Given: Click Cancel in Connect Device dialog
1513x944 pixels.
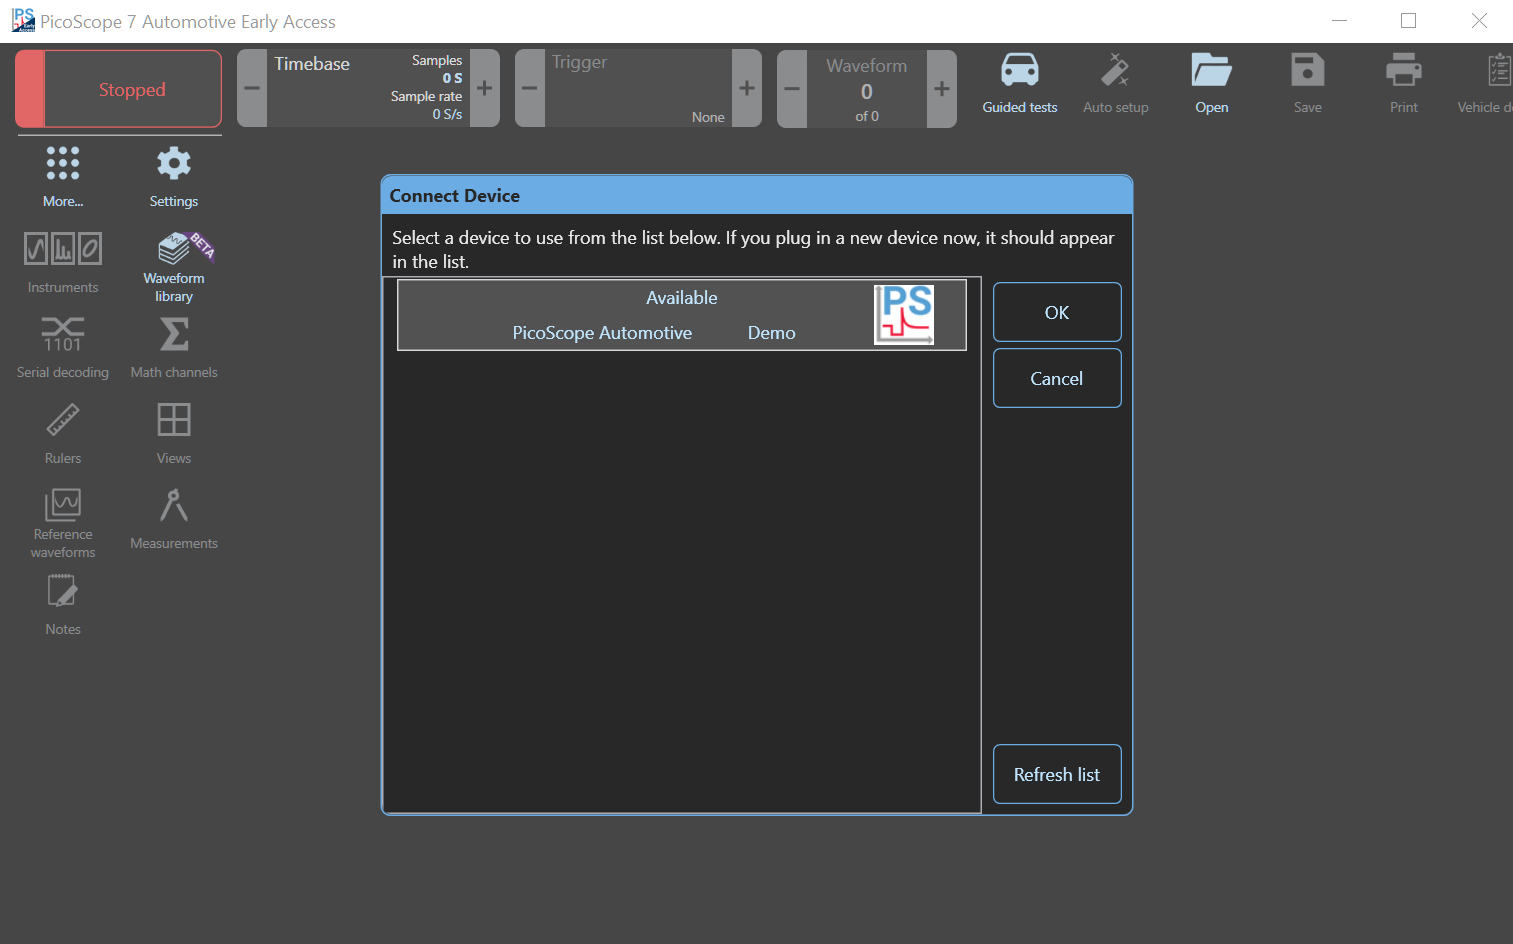Looking at the screenshot, I should (x=1057, y=378).
